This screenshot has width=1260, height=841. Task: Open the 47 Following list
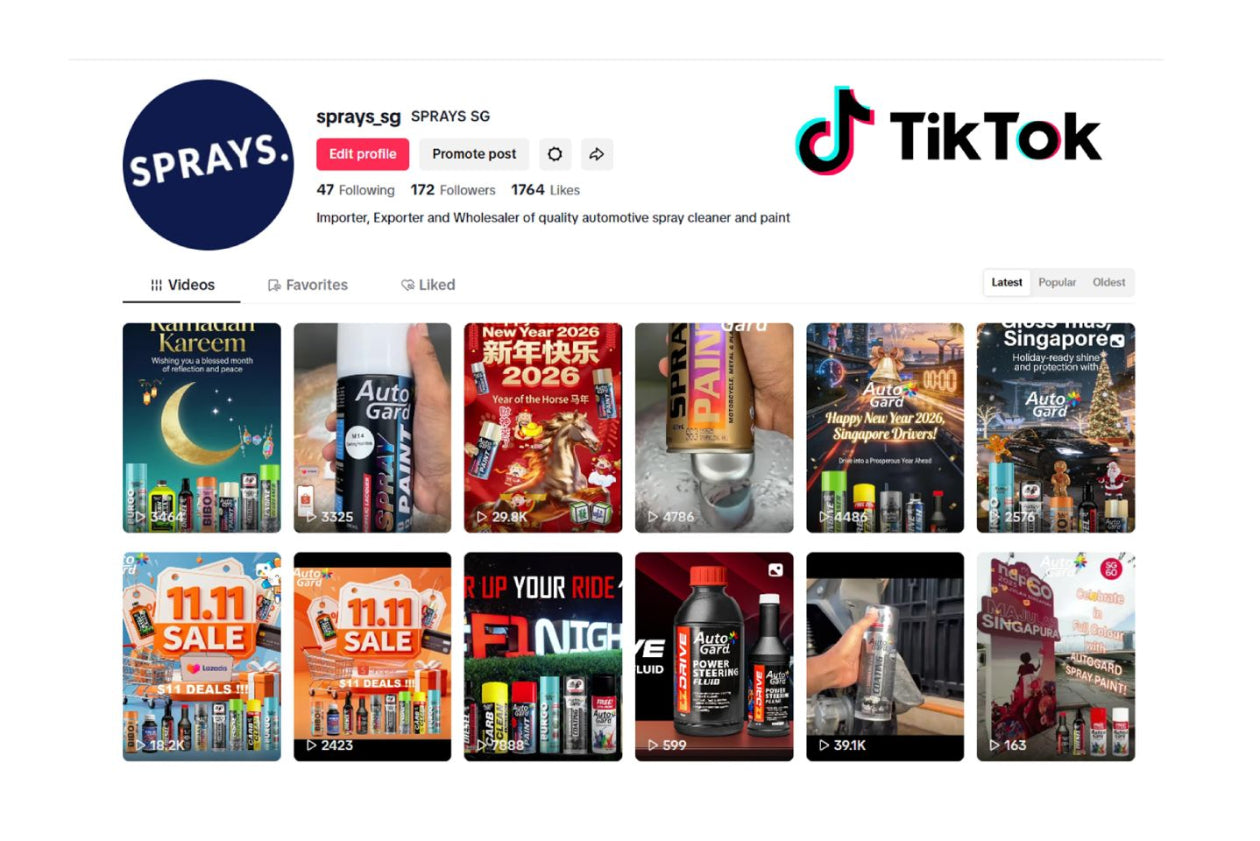355,190
